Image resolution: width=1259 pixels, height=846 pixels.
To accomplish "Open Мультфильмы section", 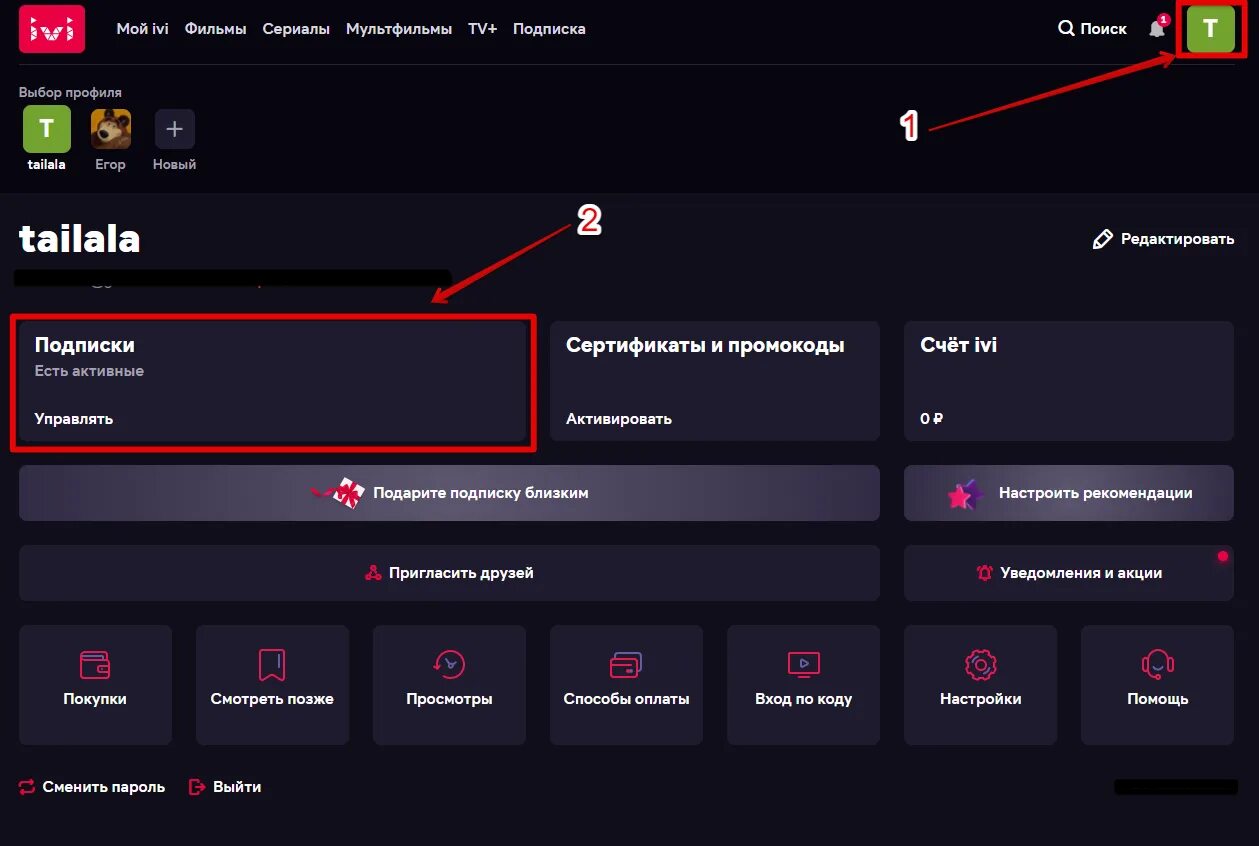I will 399,29.
